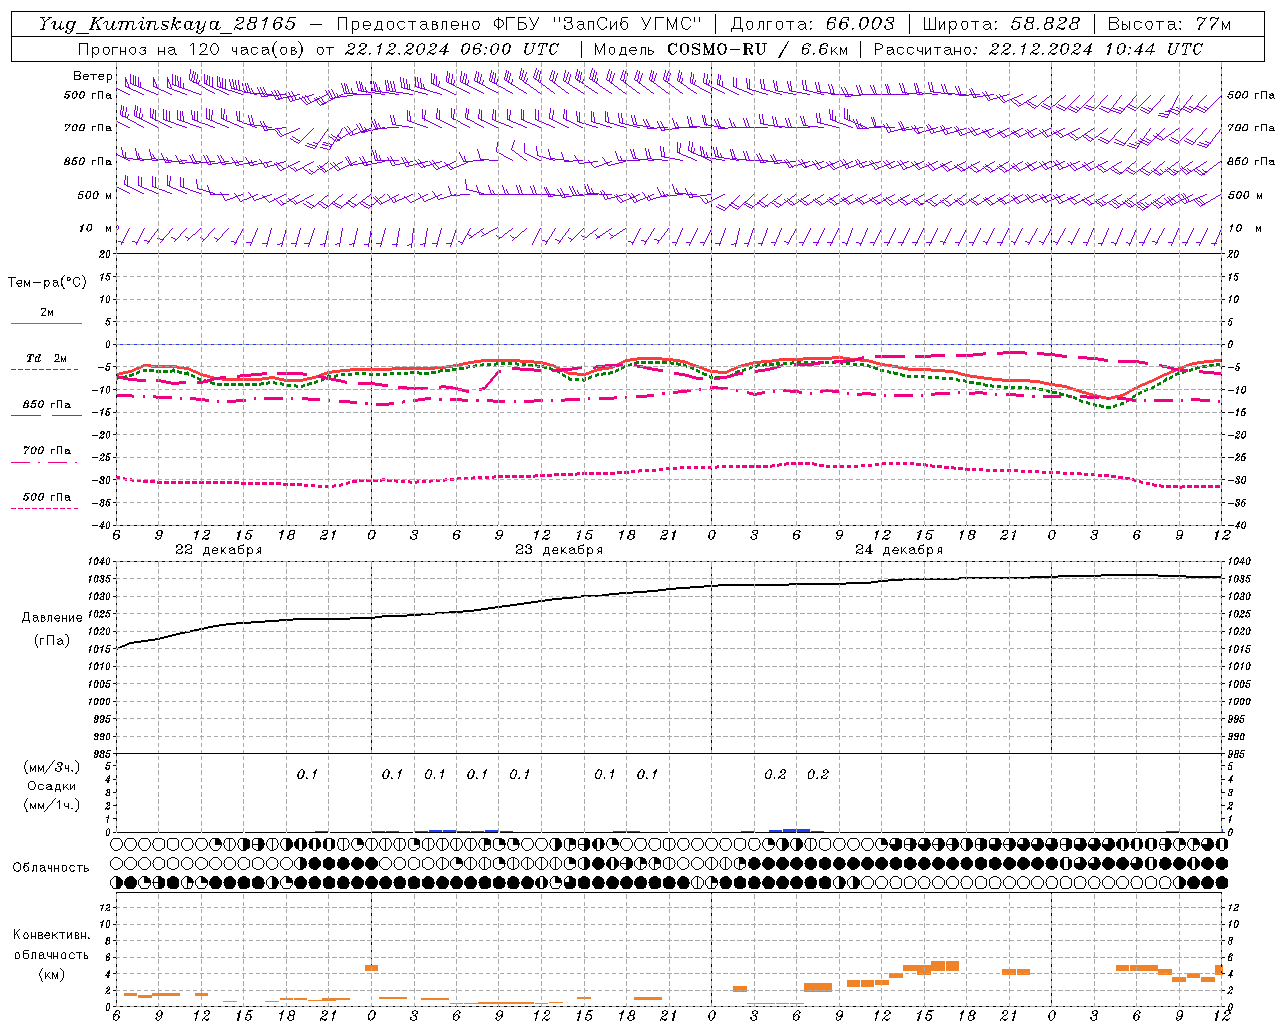This screenshot has height=1024, width=1280.
Task: Click the 2м temperature legend entry
Action: point(47,313)
